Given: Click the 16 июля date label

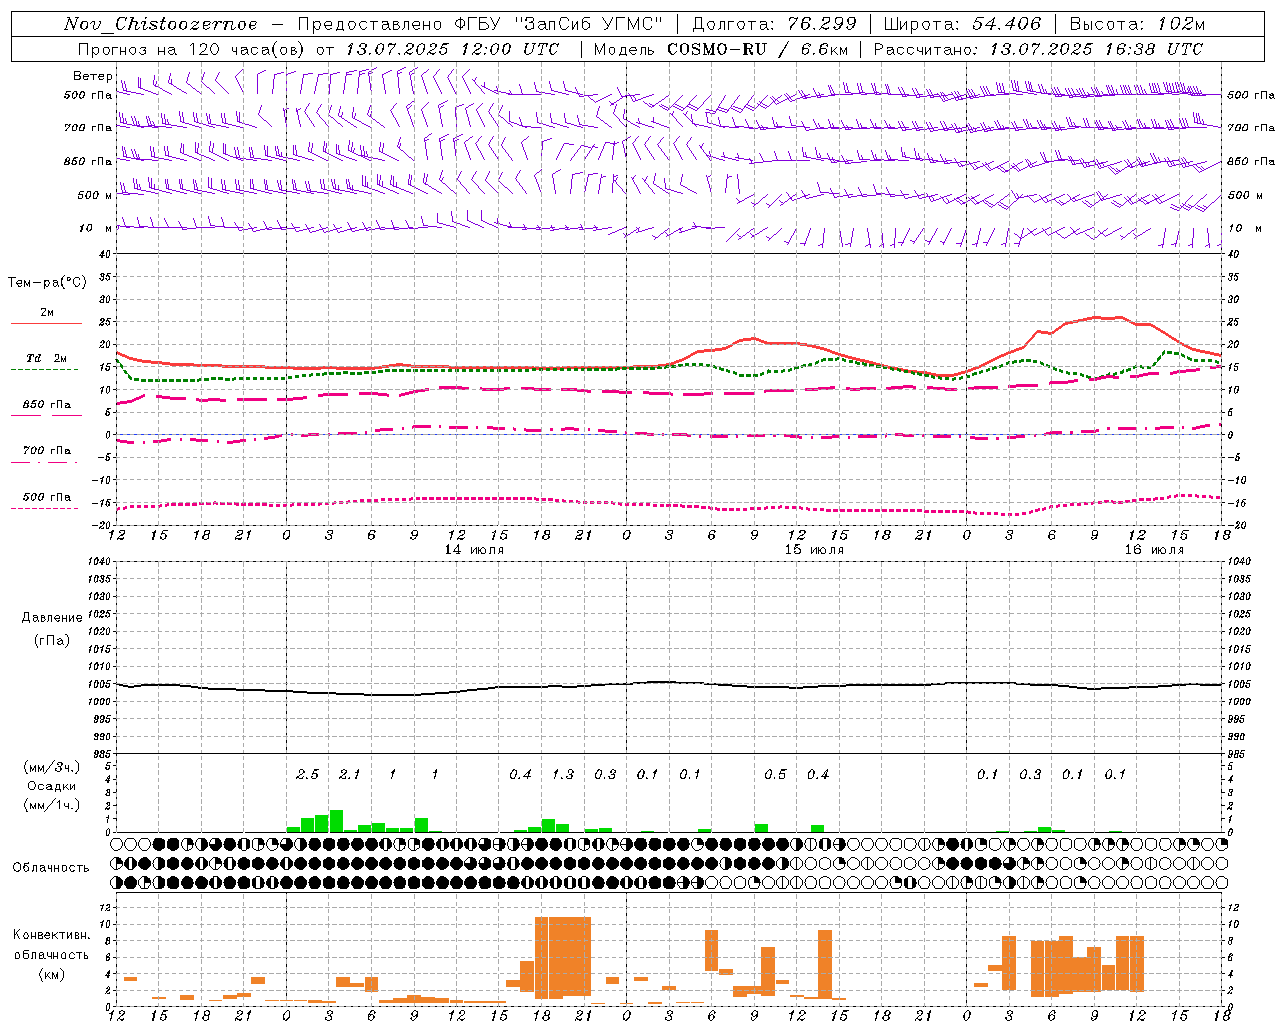Looking at the screenshot, I should pyautogui.click(x=1154, y=550).
